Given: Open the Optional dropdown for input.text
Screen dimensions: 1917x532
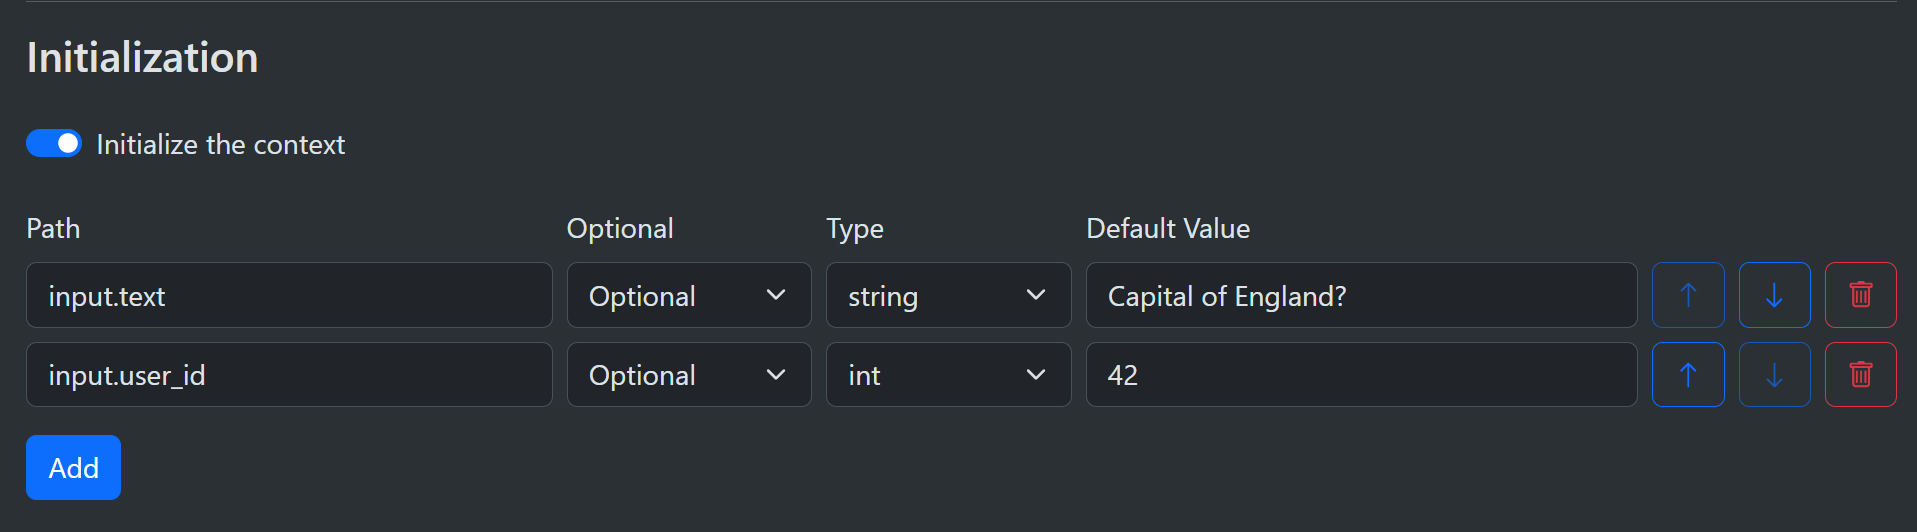Looking at the screenshot, I should tap(688, 295).
